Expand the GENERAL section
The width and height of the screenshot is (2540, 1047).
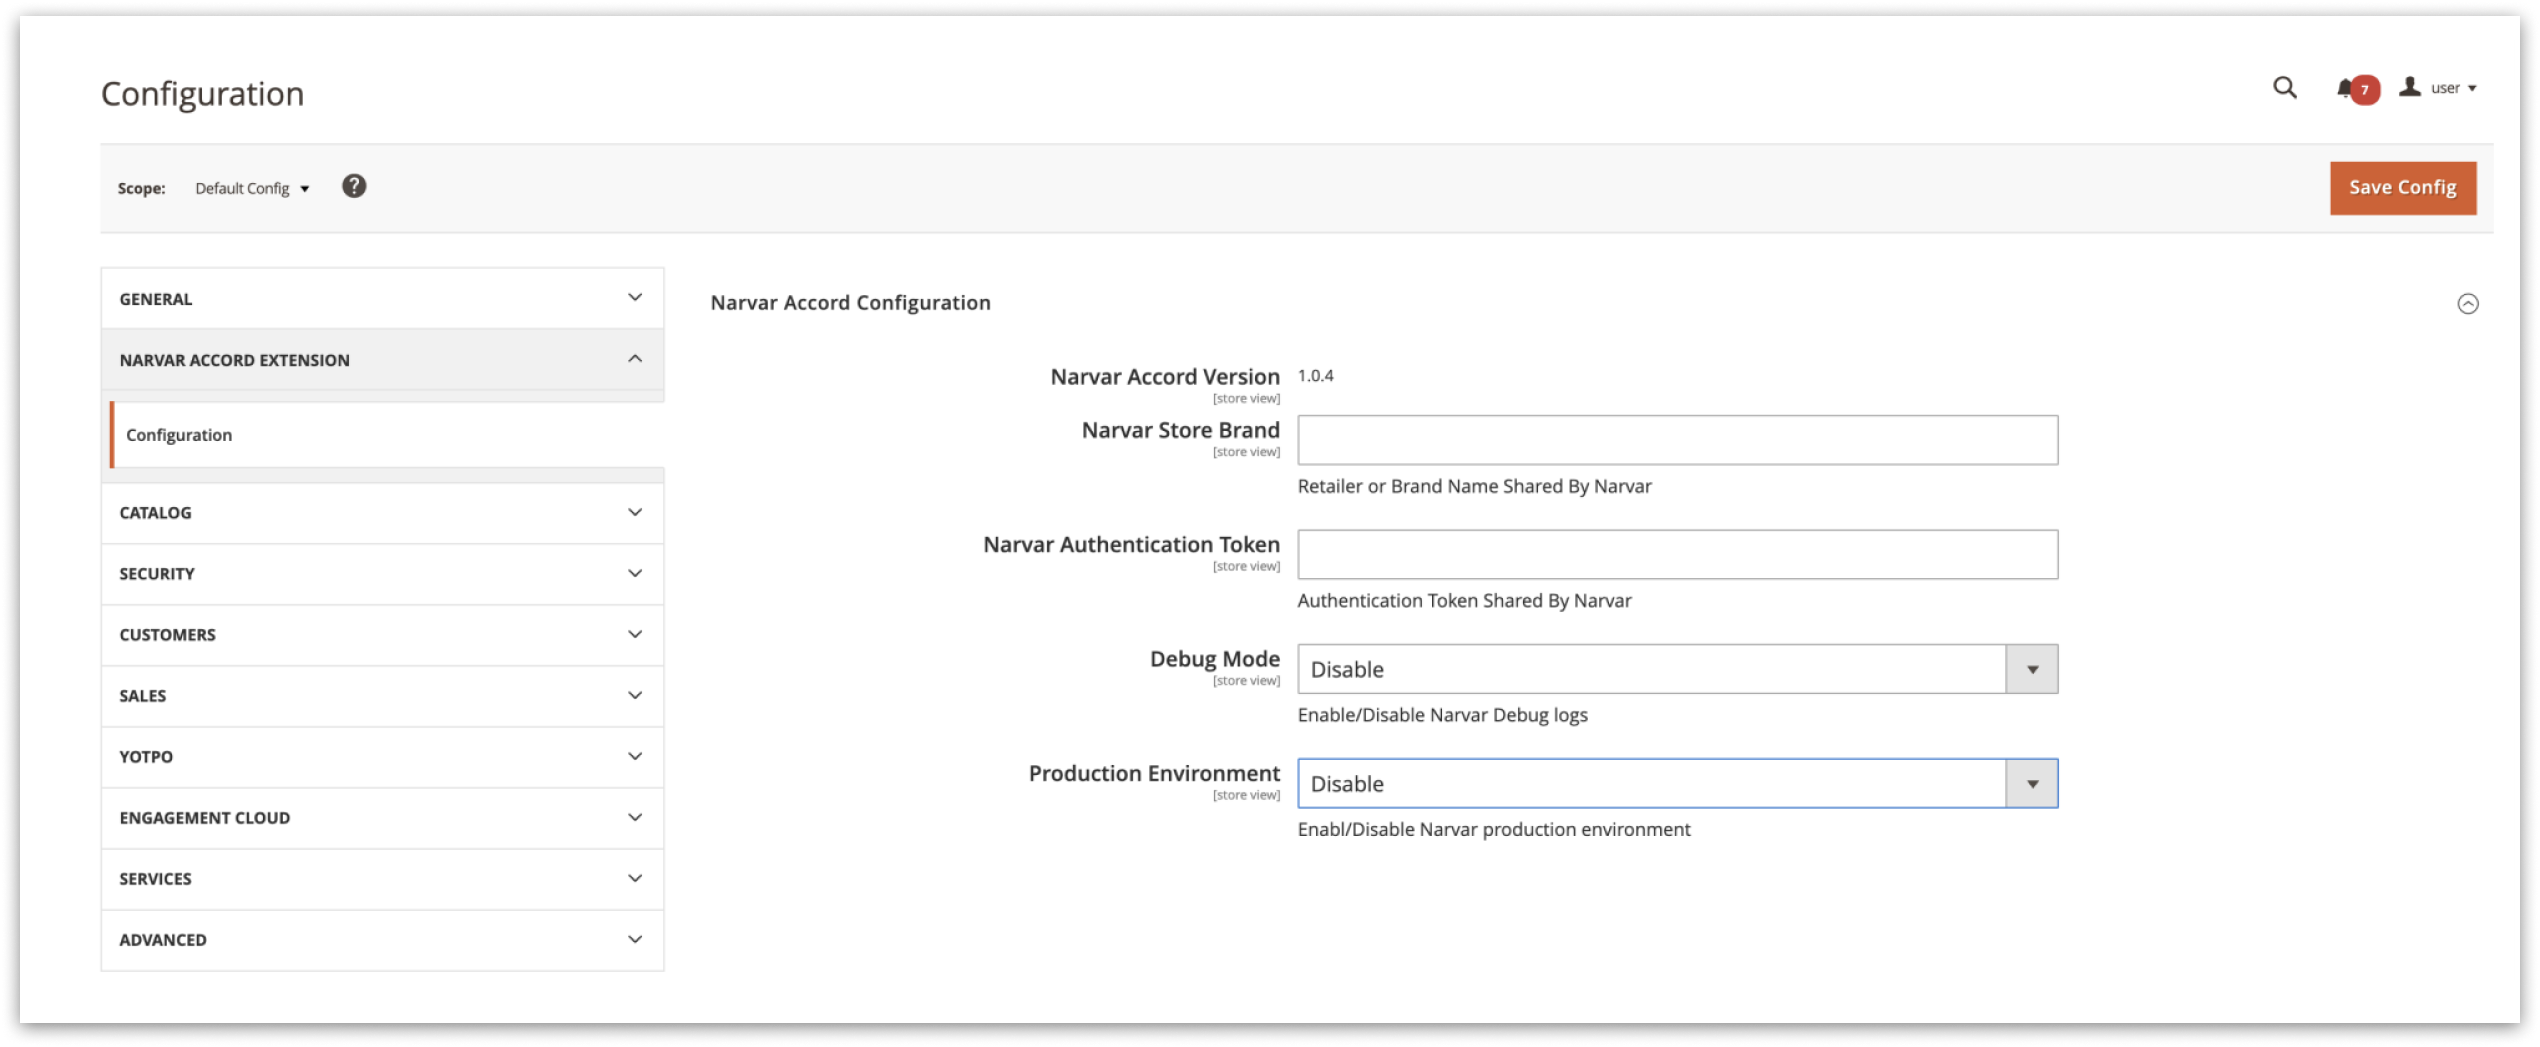382,298
